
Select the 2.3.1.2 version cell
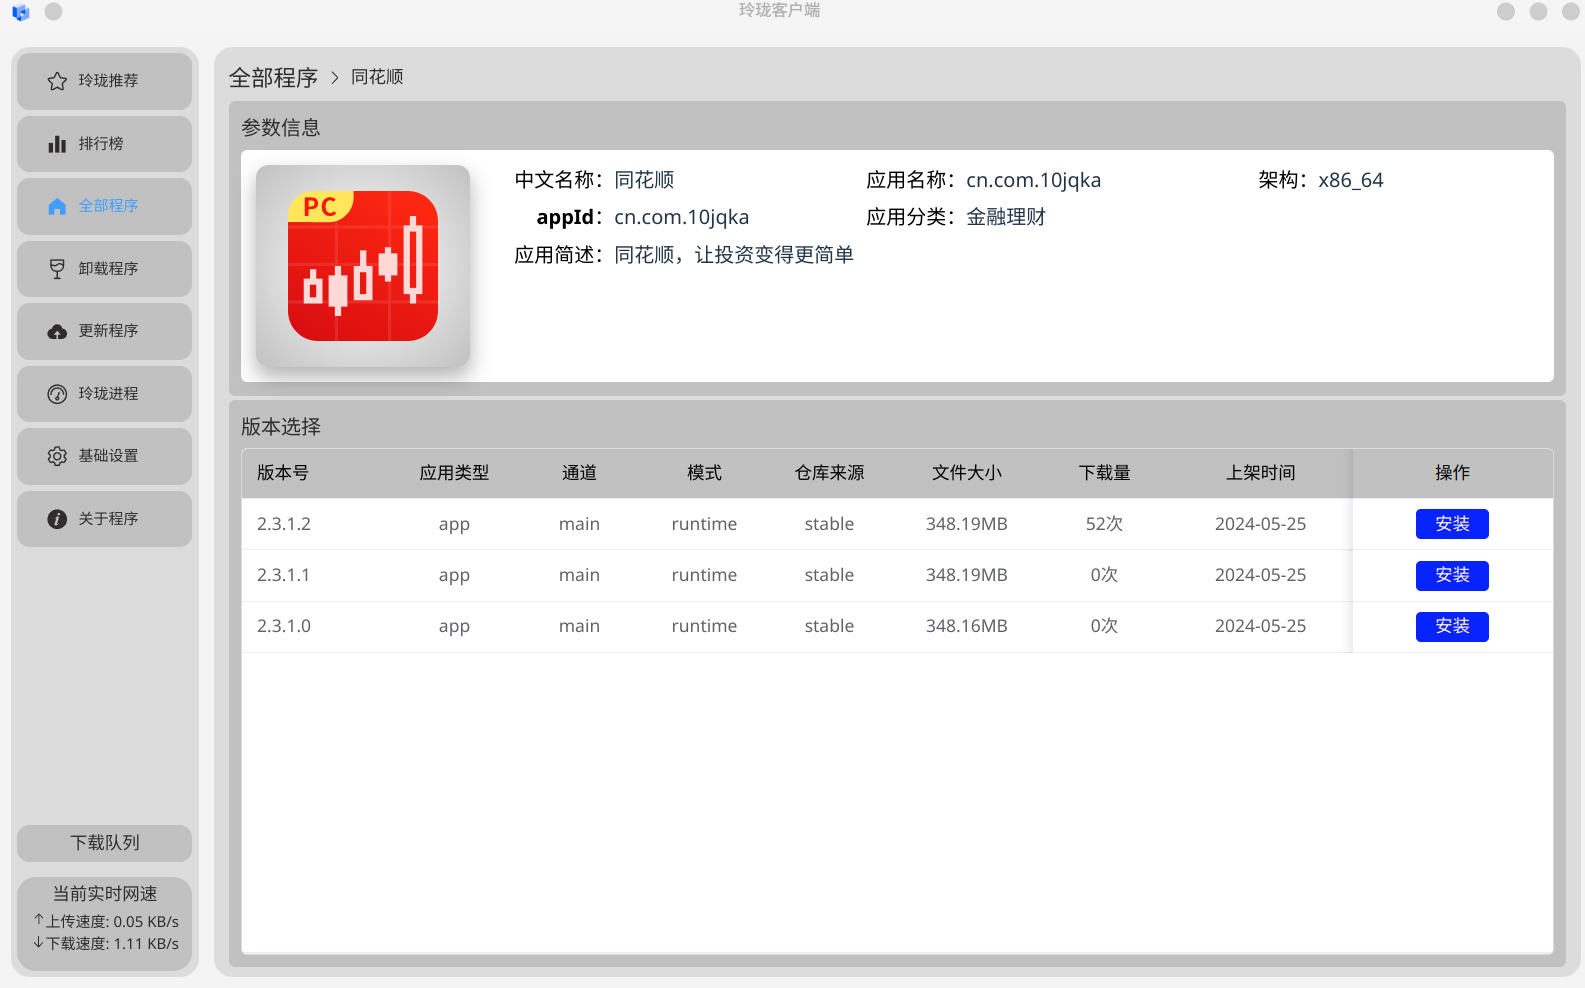coord(284,524)
